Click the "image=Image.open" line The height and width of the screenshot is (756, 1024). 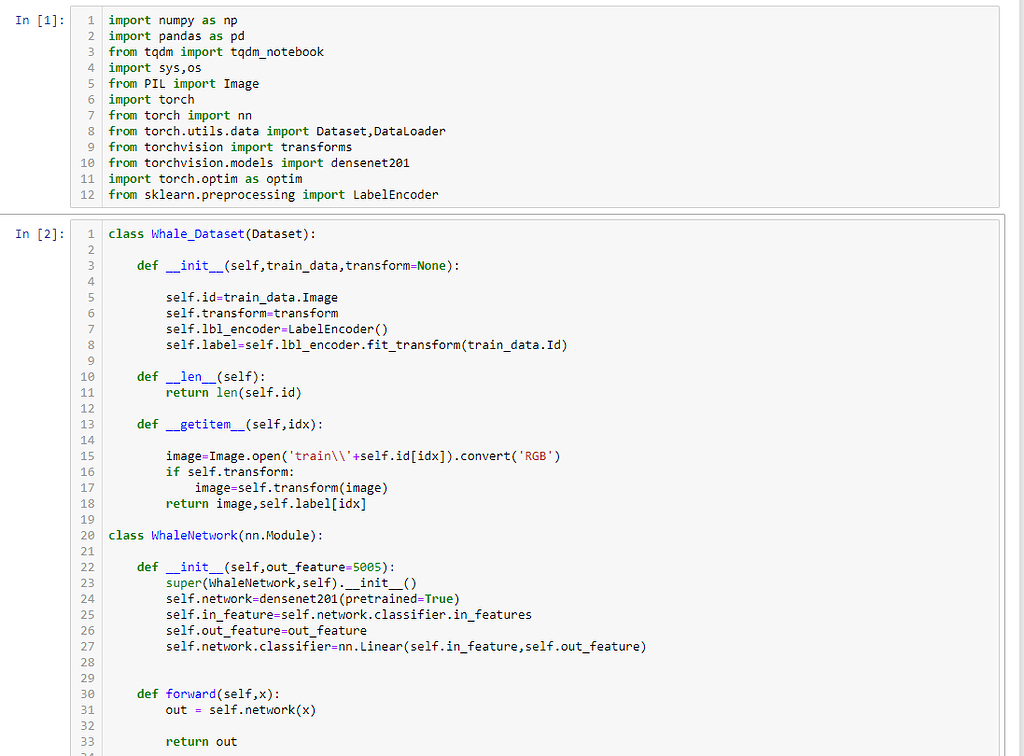point(363,456)
